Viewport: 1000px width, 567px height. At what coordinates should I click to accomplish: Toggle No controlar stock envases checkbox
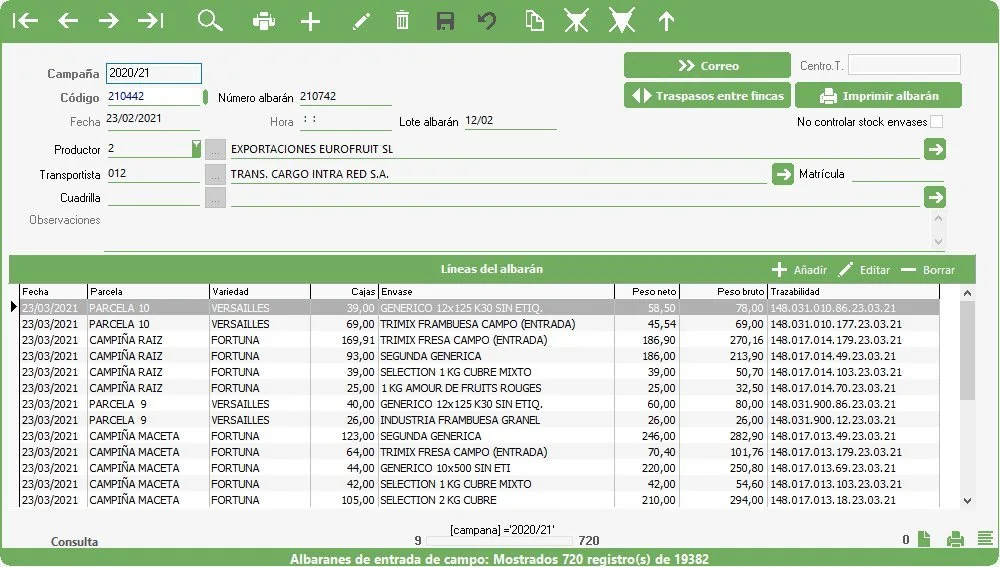936,122
